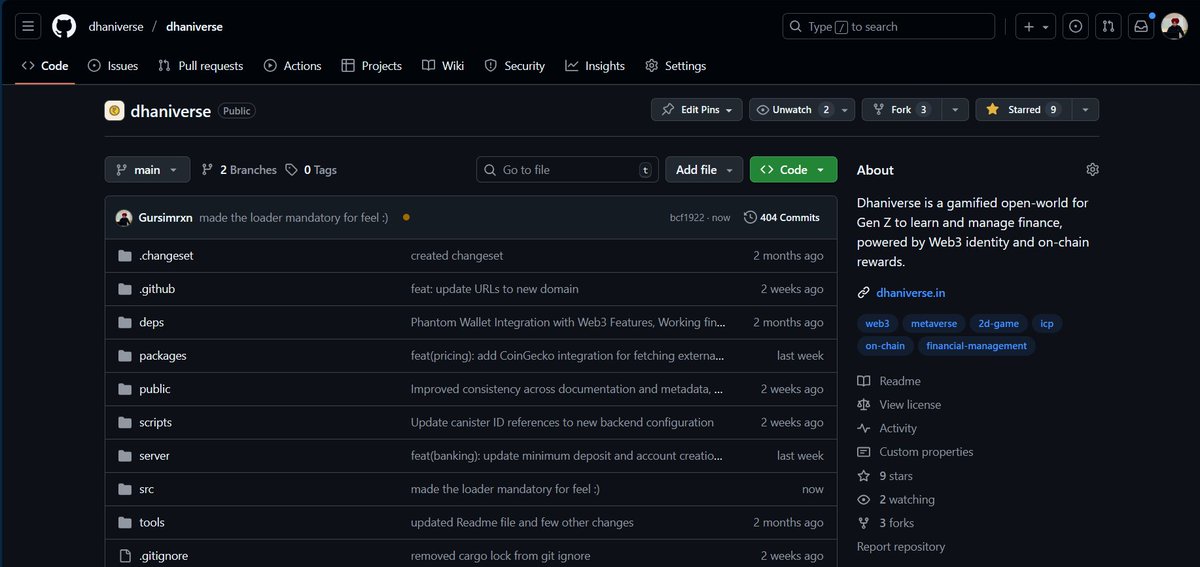
Task: Click the 2d-game topic tag
Action: [998, 323]
